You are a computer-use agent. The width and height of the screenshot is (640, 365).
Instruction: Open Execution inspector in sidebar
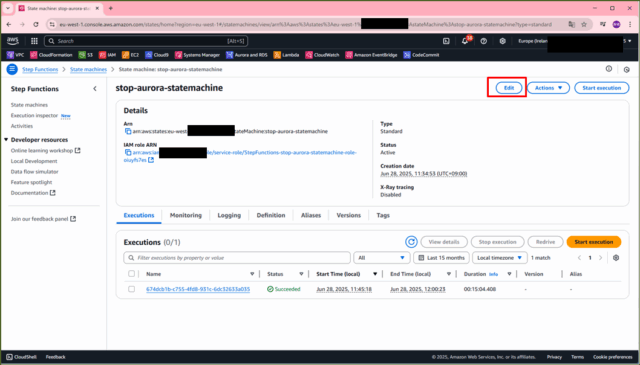34,116
